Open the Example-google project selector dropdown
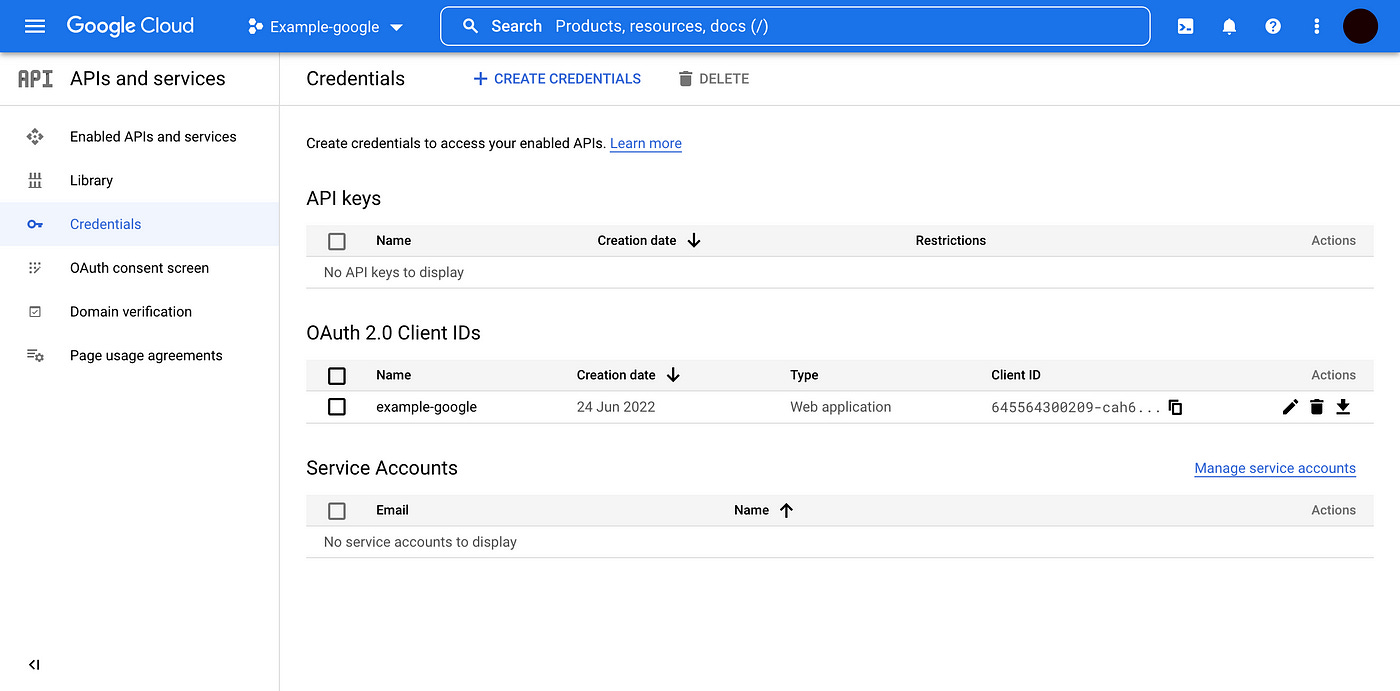 pos(326,27)
